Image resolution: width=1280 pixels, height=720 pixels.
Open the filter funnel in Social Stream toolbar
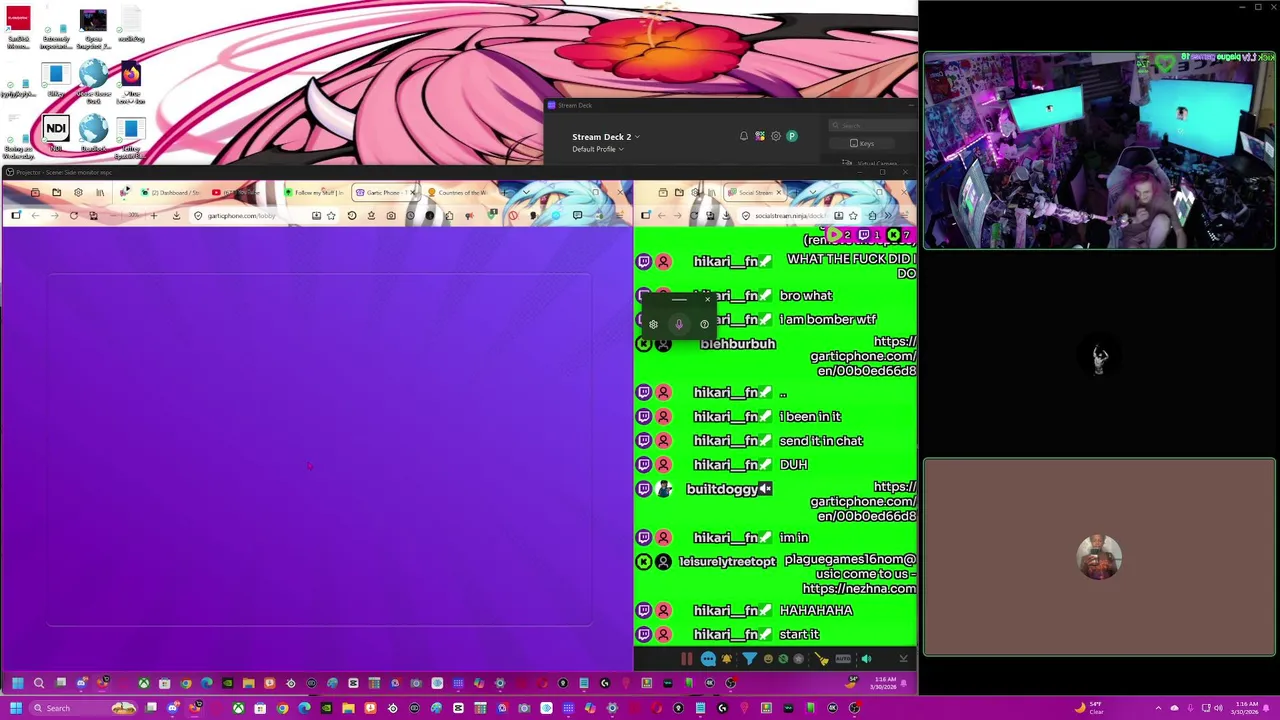coord(750,659)
